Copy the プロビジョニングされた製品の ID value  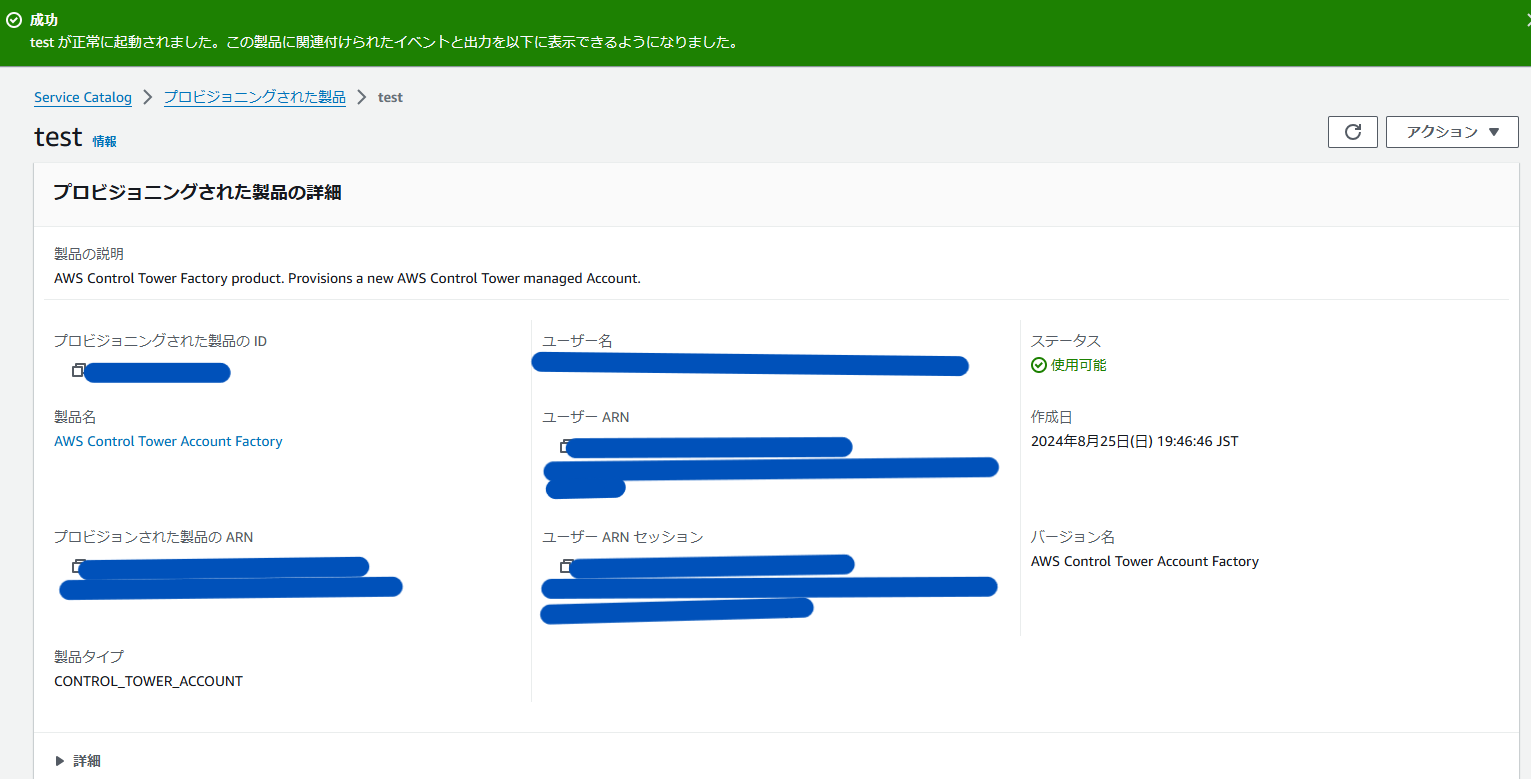pos(78,371)
